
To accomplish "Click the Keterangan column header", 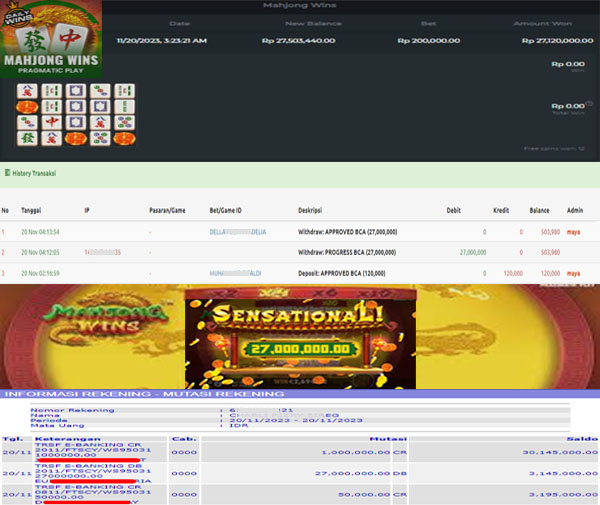I will tap(68, 438).
